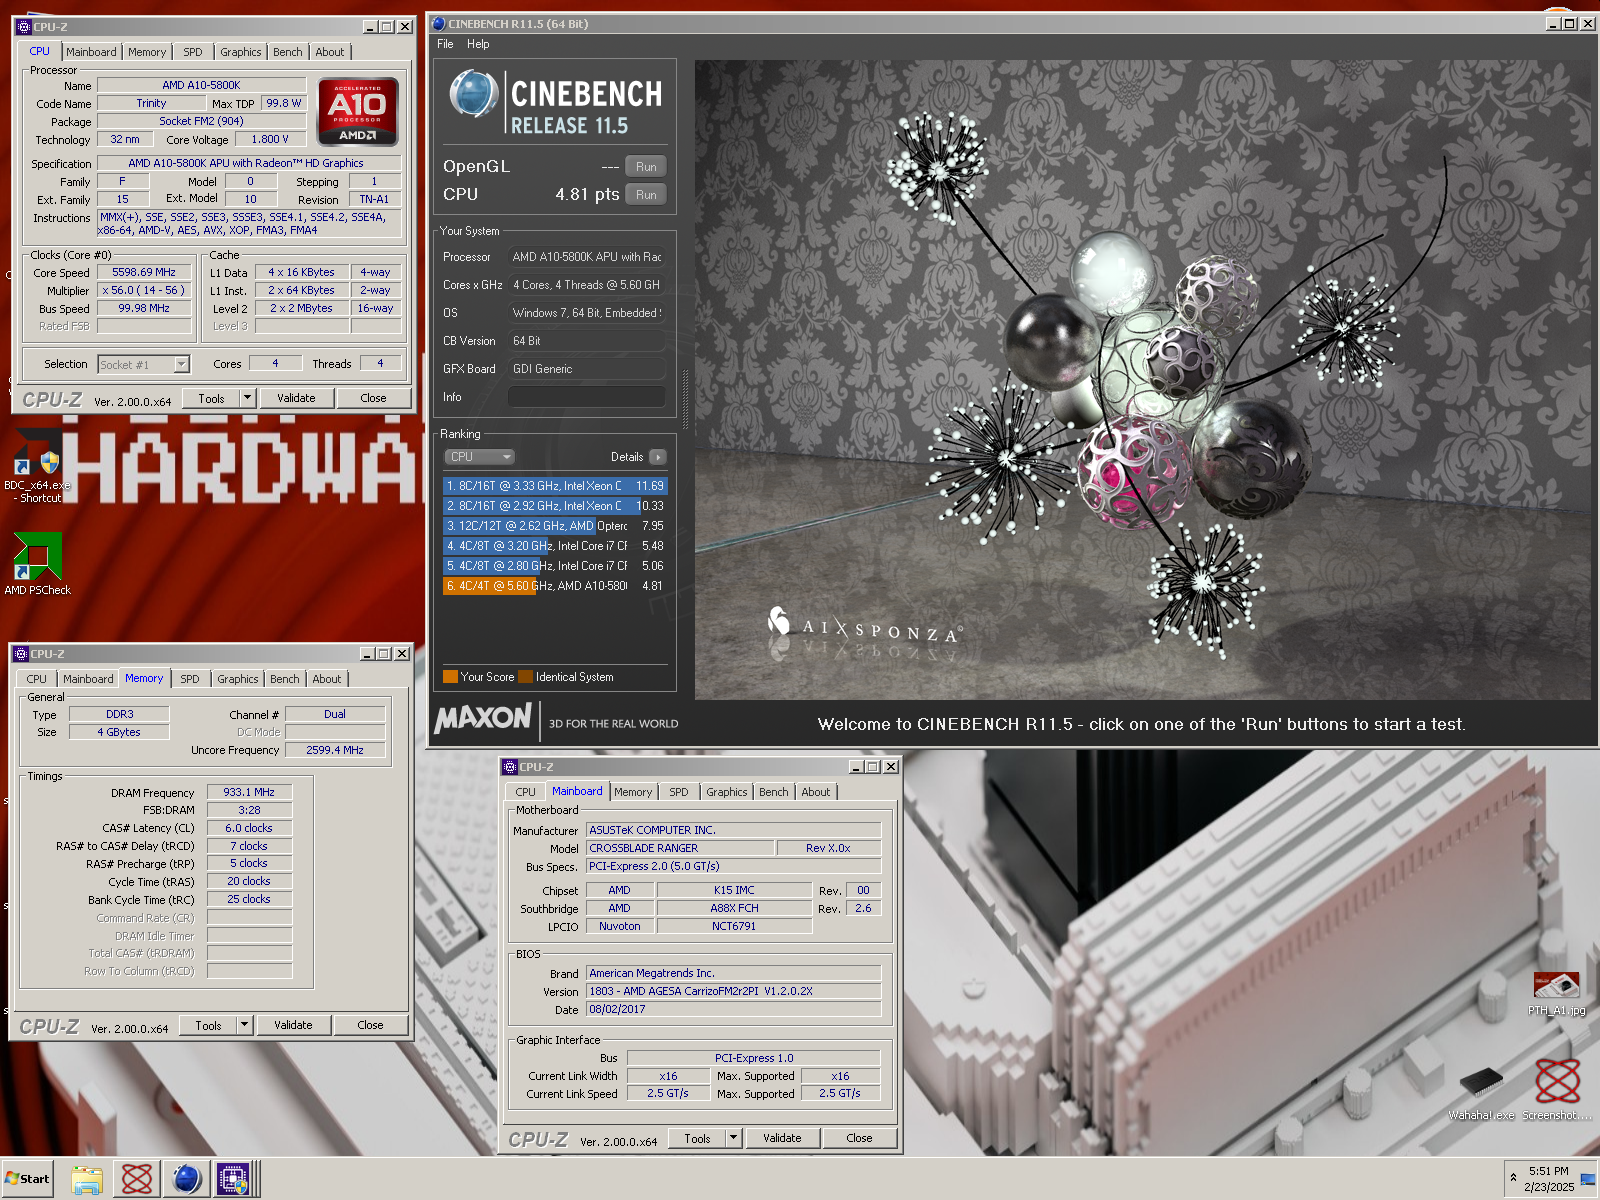Click BIOS version 1803 field
The image size is (1600, 1200).
[733, 991]
